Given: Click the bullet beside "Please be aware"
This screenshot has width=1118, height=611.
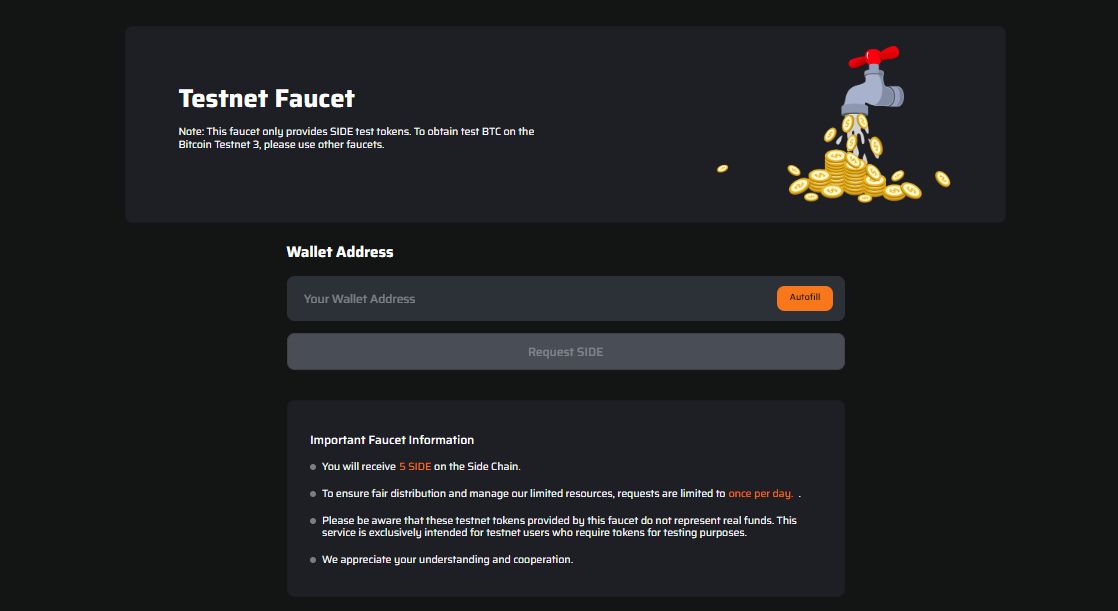Looking at the screenshot, I should click(x=313, y=521).
